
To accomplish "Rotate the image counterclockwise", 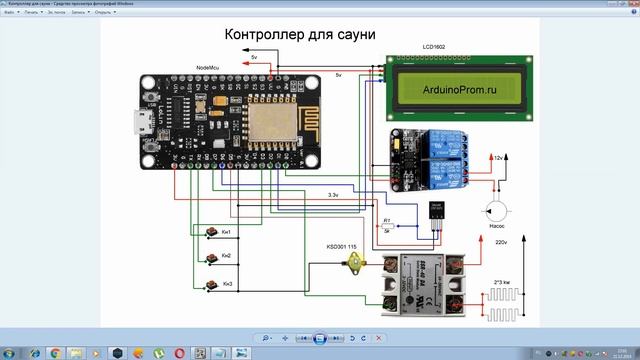I will 352,338.
